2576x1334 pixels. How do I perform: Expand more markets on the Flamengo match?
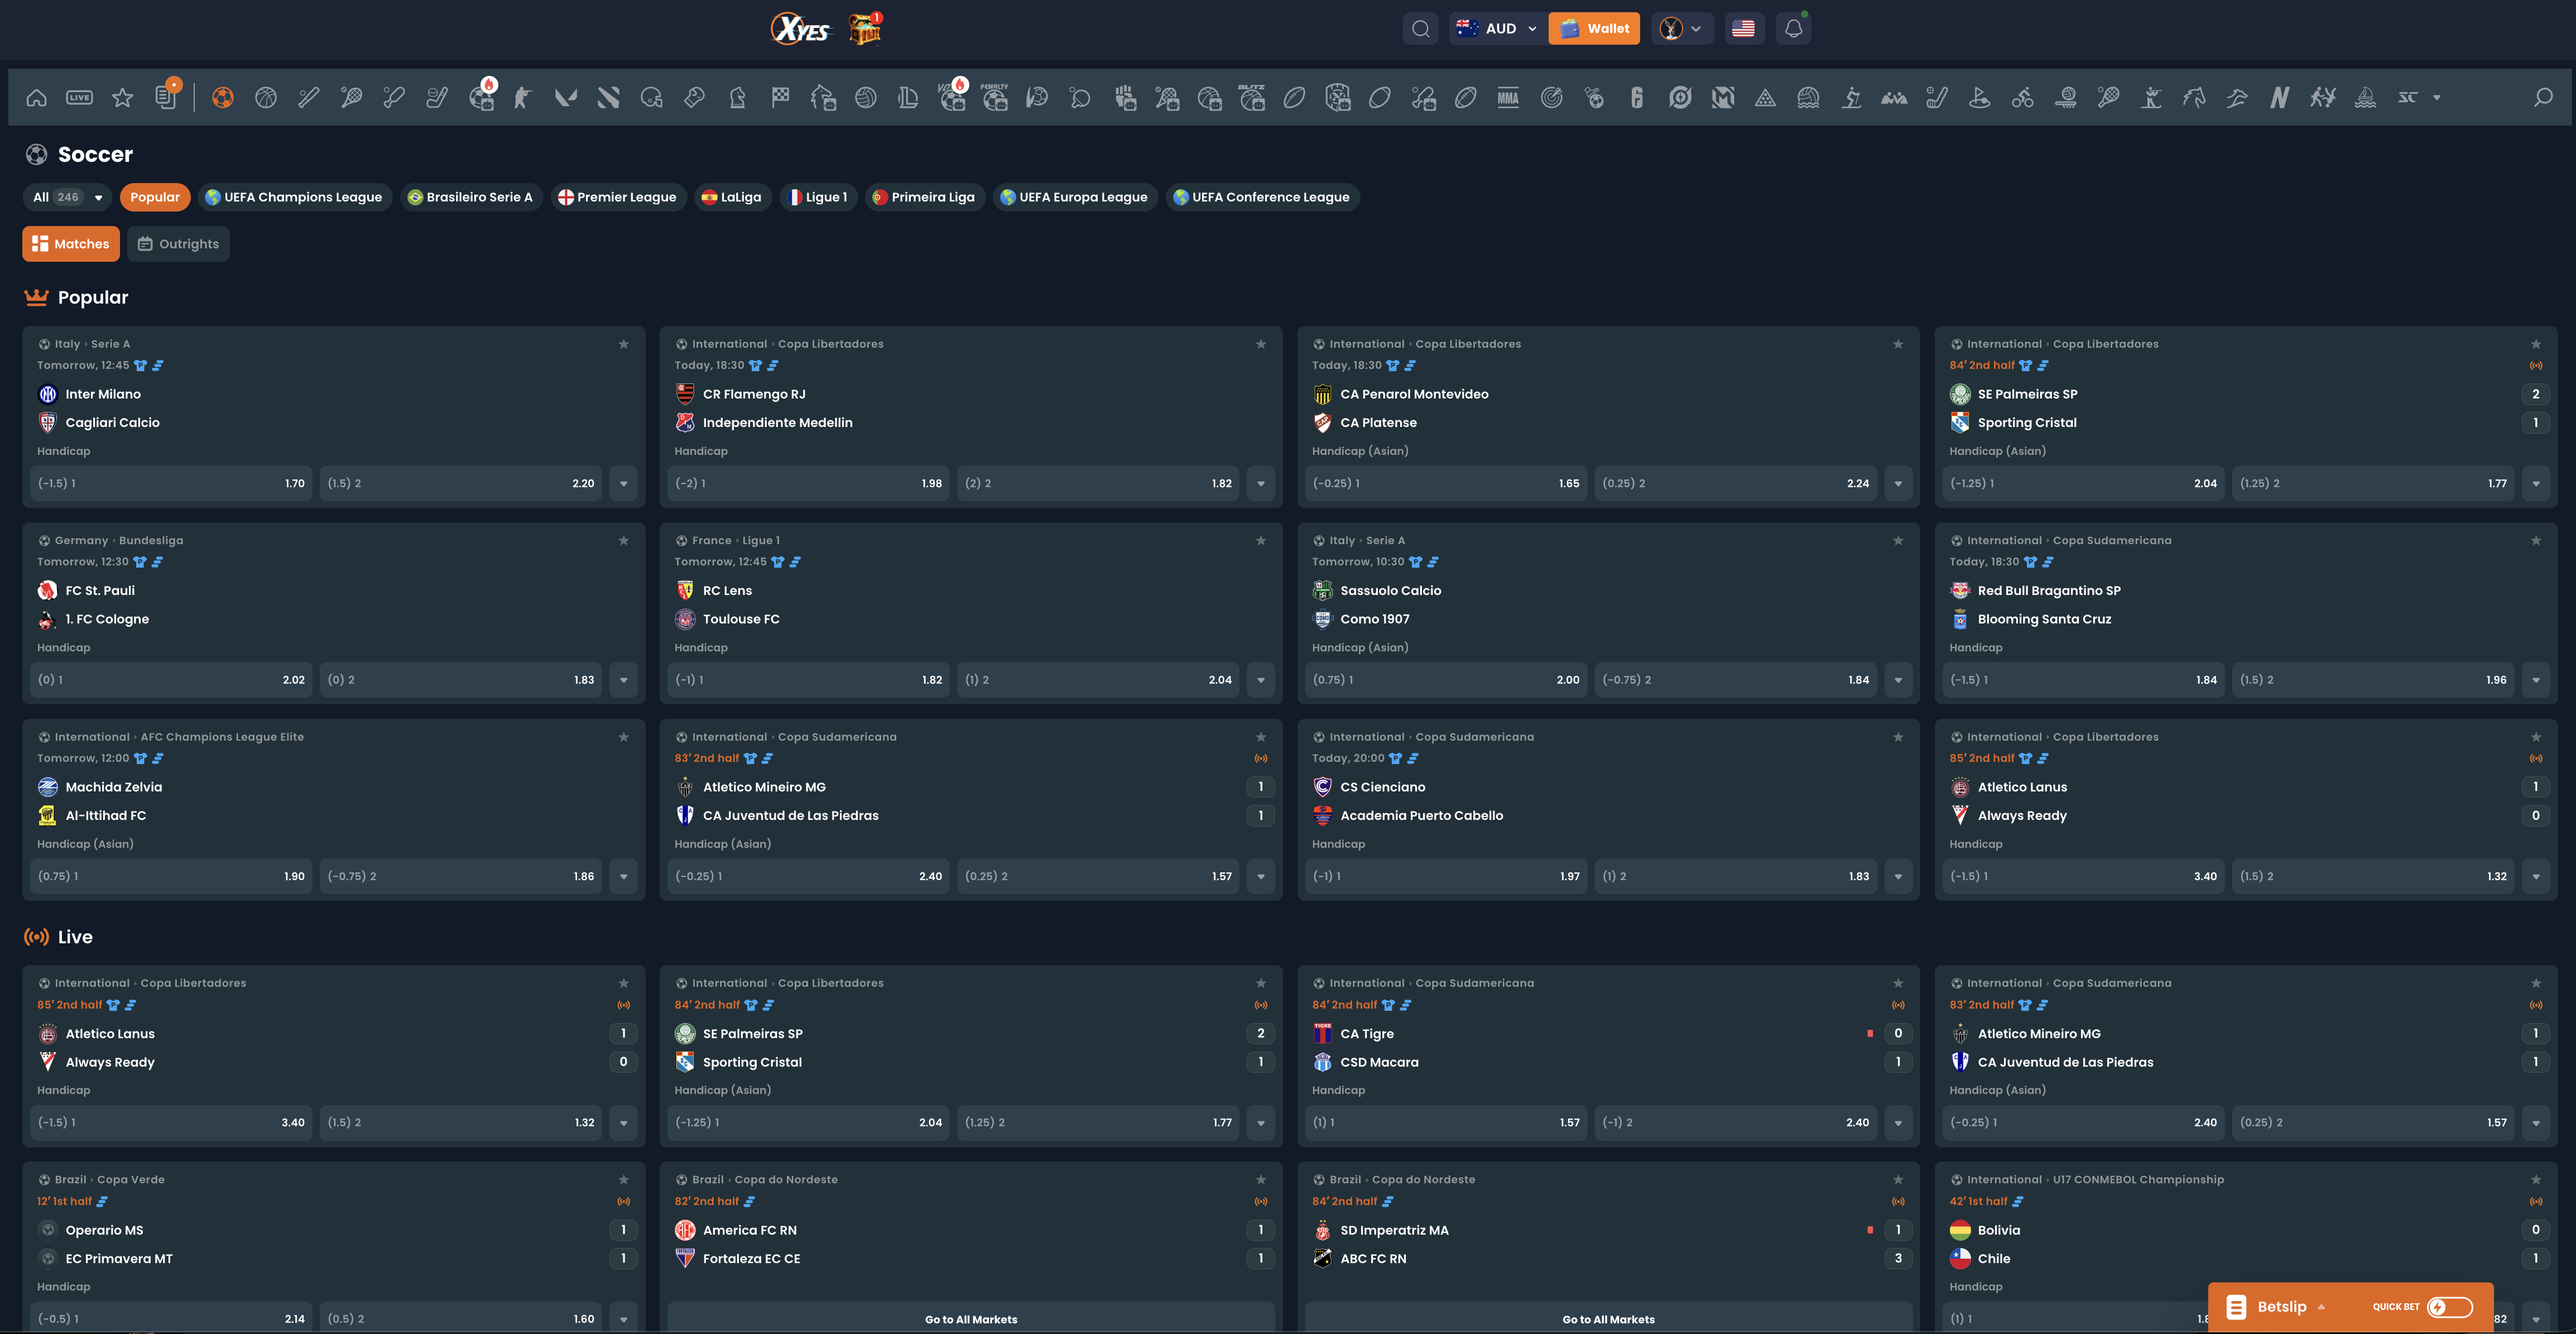1261,483
